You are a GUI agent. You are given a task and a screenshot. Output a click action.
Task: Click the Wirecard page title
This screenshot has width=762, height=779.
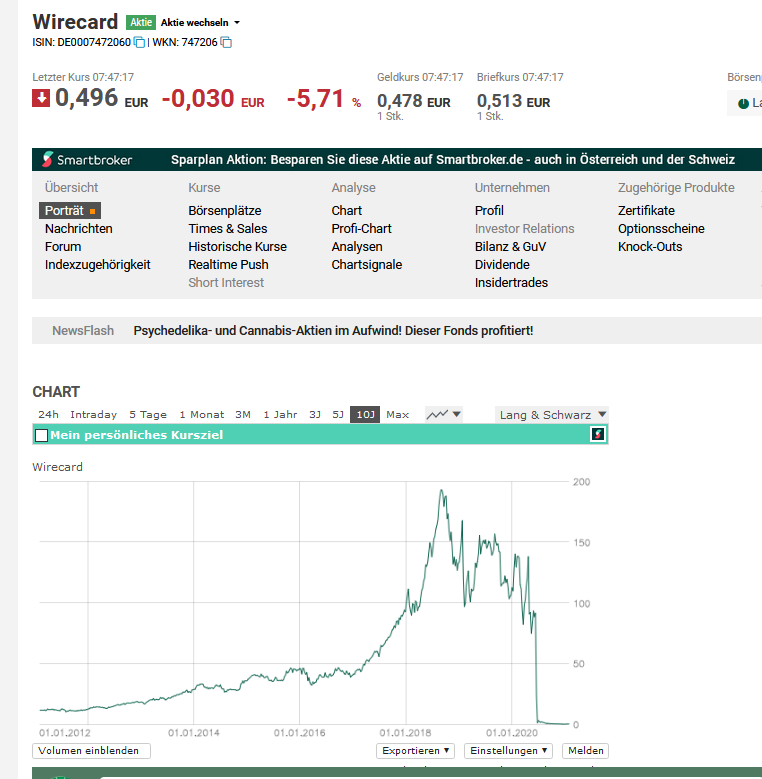point(75,22)
